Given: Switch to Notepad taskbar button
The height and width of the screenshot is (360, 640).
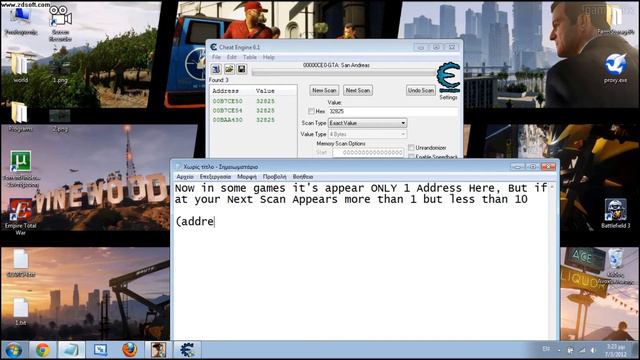Looking at the screenshot, I should (x=71, y=350).
